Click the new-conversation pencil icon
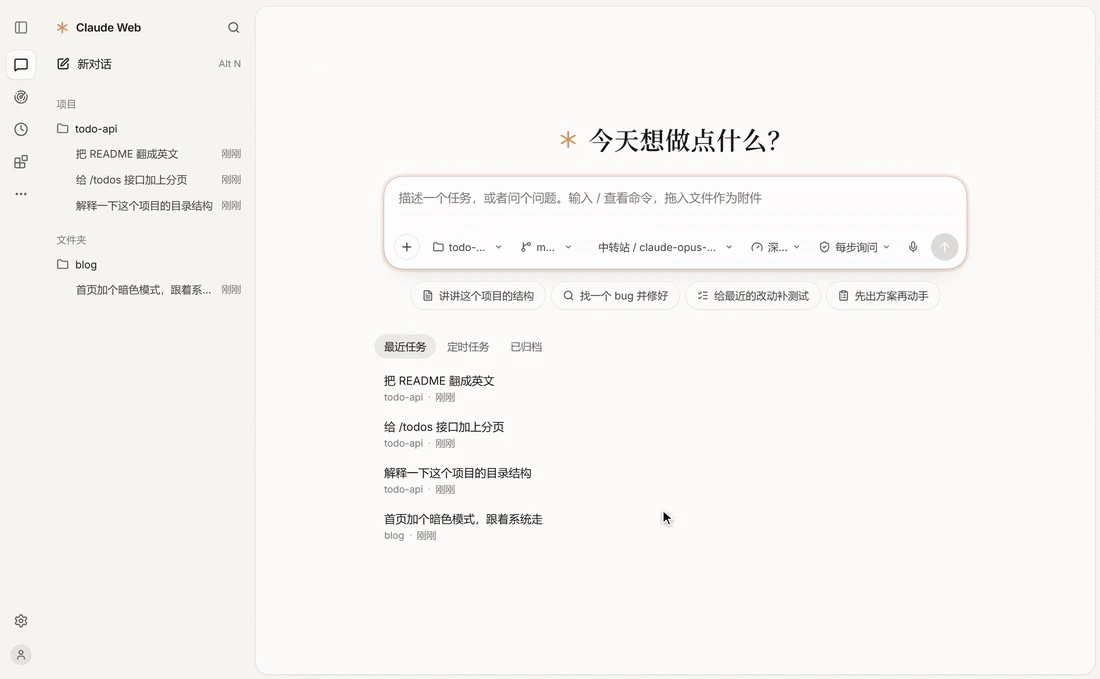Viewport: 1100px width, 679px height. [x=63, y=64]
